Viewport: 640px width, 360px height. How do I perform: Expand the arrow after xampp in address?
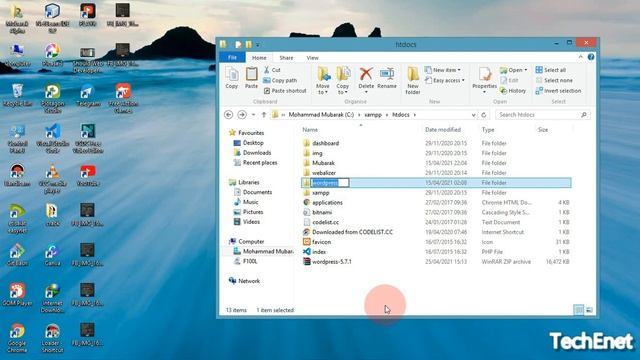click(x=386, y=115)
